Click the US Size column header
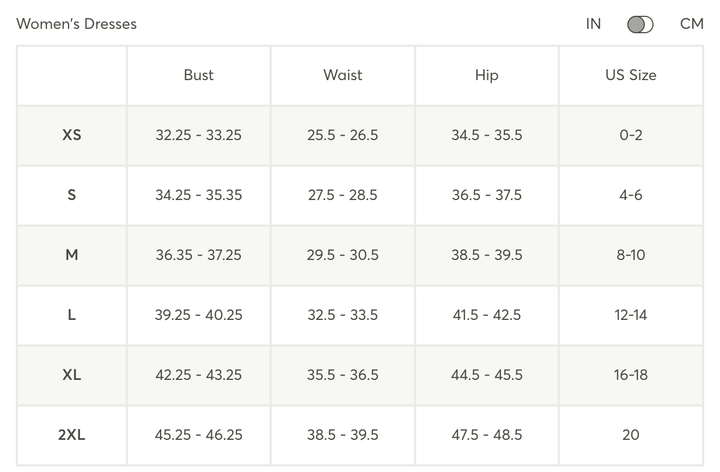This screenshot has height=472, width=720. (x=631, y=75)
